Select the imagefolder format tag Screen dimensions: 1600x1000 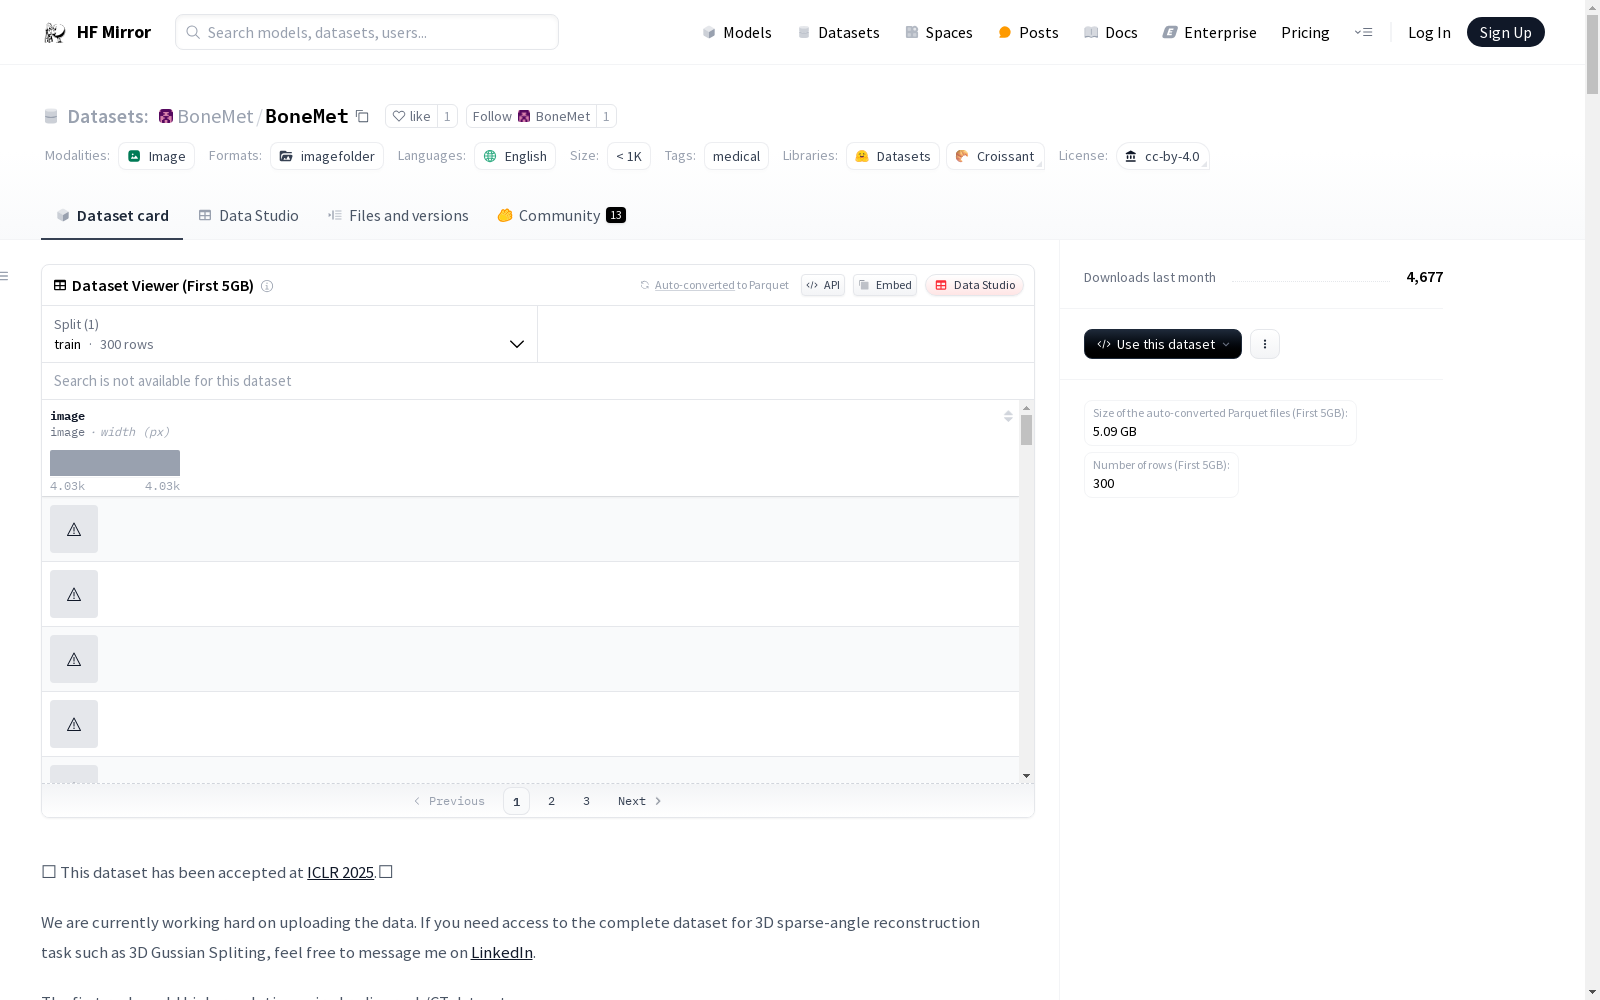coord(327,157)
